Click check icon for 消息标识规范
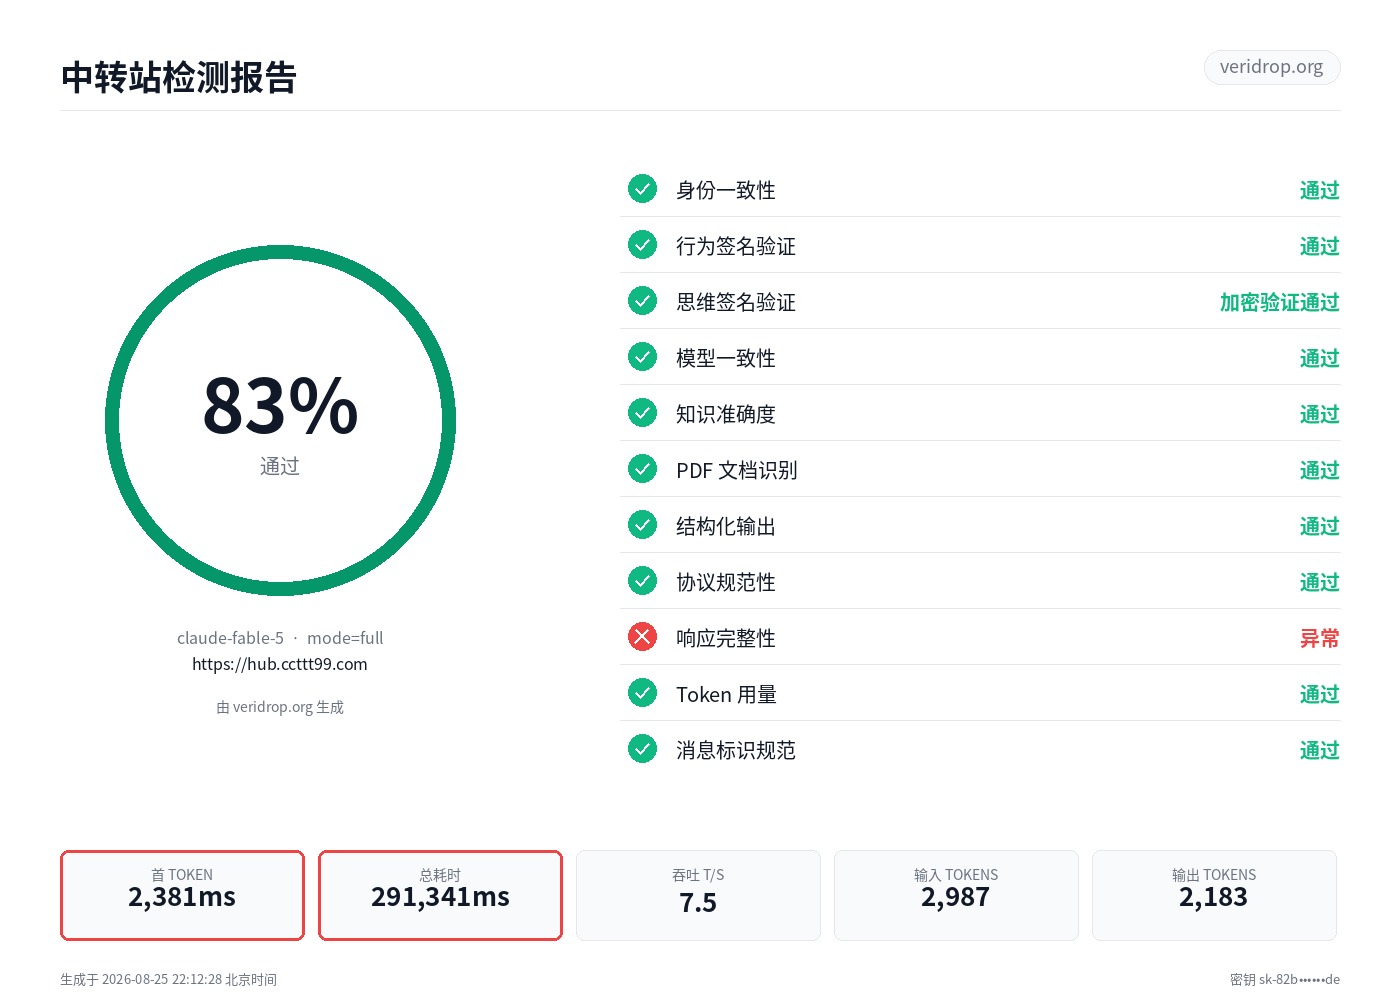The image size is (1400, 1000). (642, 749)
